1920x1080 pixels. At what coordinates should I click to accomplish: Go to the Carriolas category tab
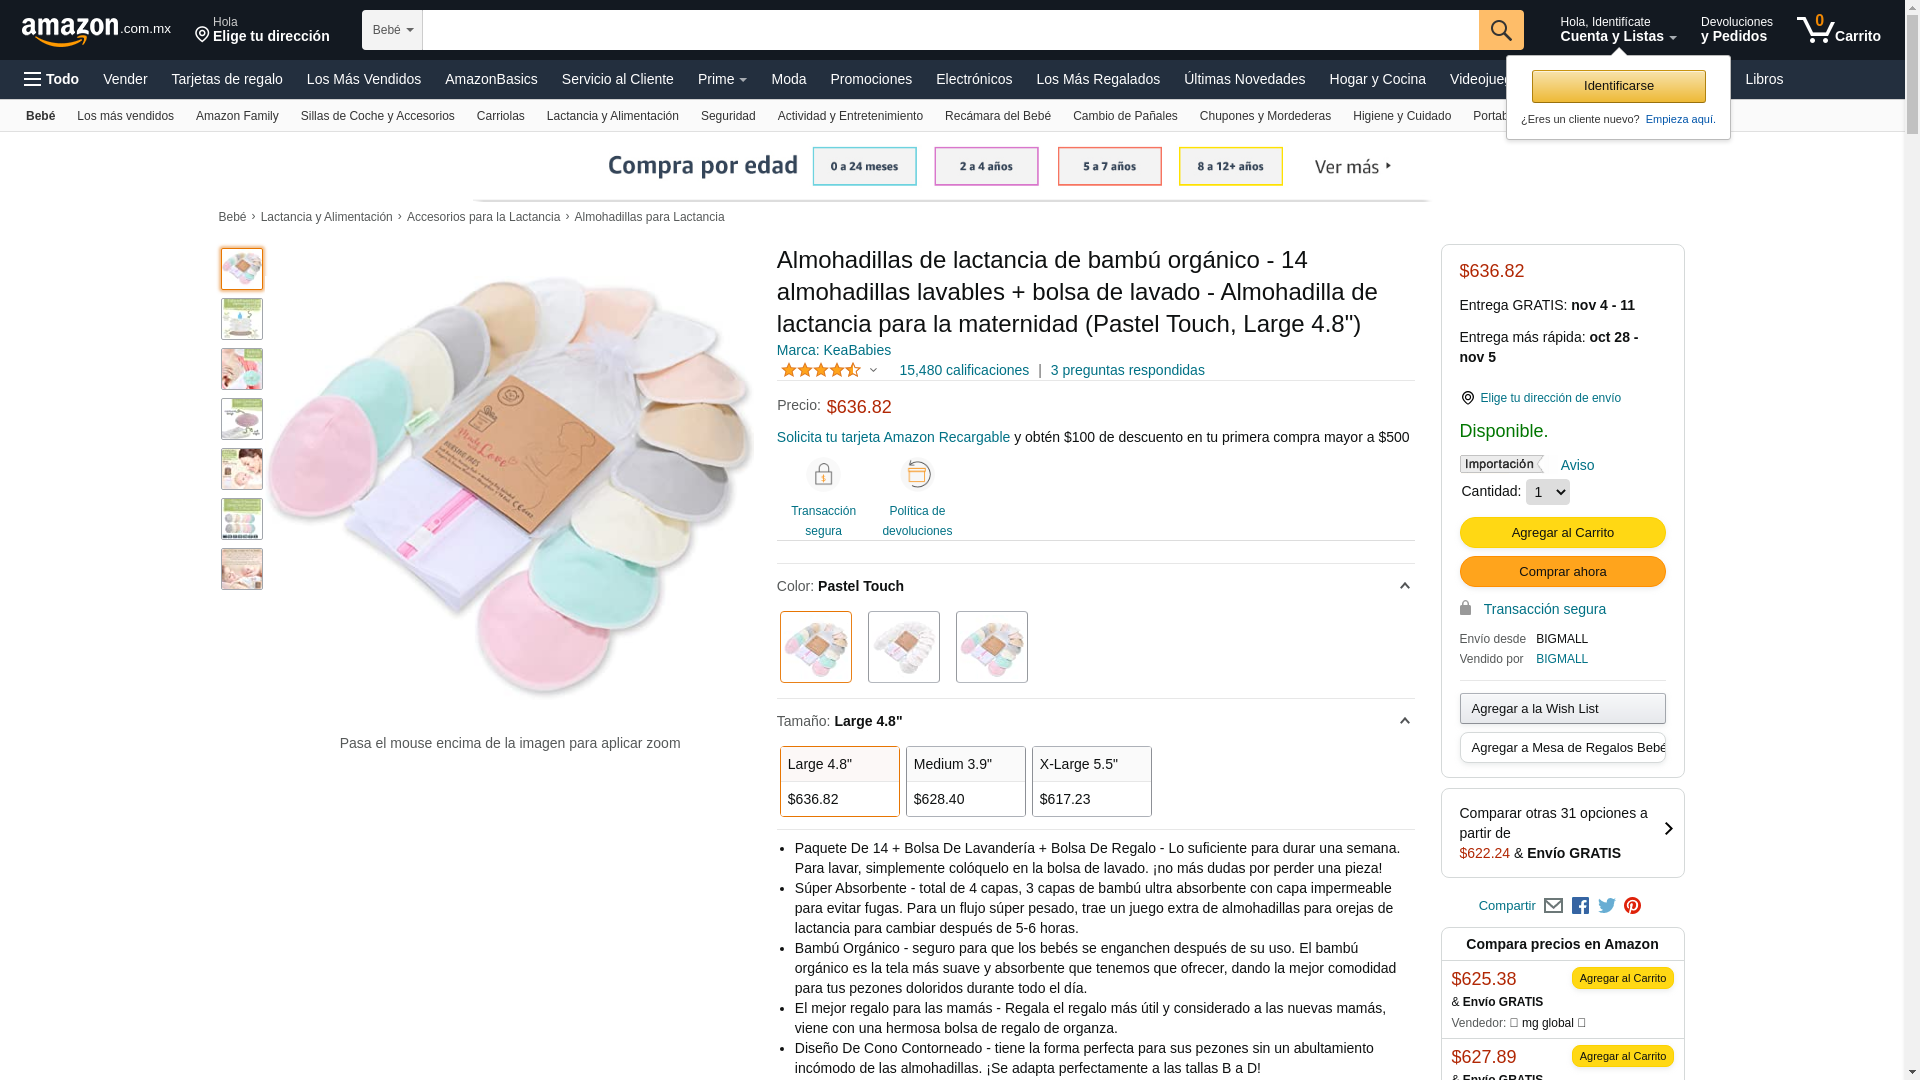(500, 116)
